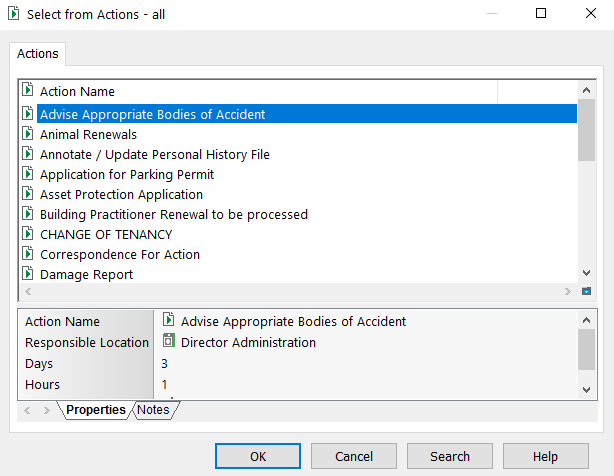The width and height of the screenshot is (614, 476).
Task: Click the Asset Protection Application row icon
Action: (28, 194)
